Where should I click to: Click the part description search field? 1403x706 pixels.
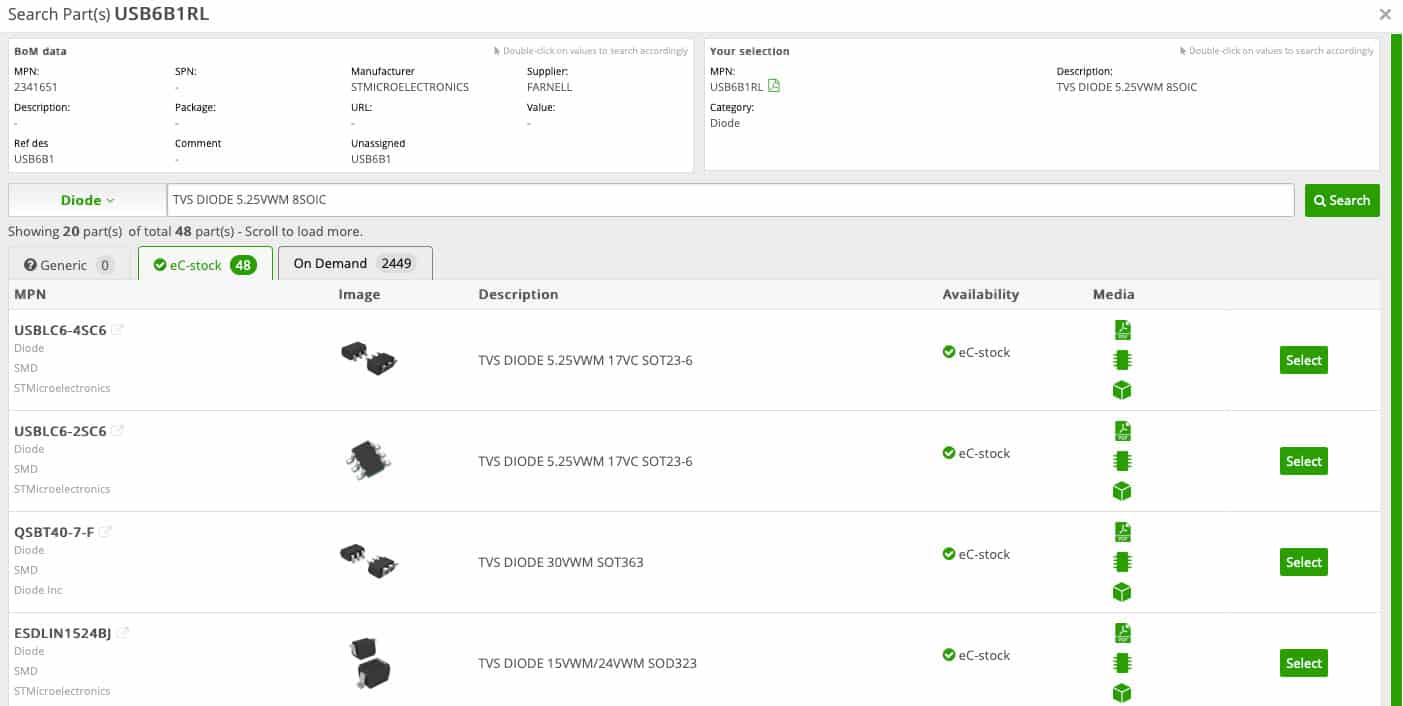[x=730, y=200]
